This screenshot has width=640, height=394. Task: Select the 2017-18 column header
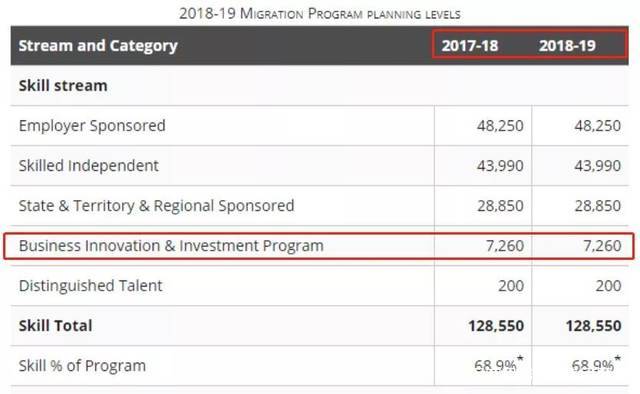pyautogui.click(x=470, y=46)
